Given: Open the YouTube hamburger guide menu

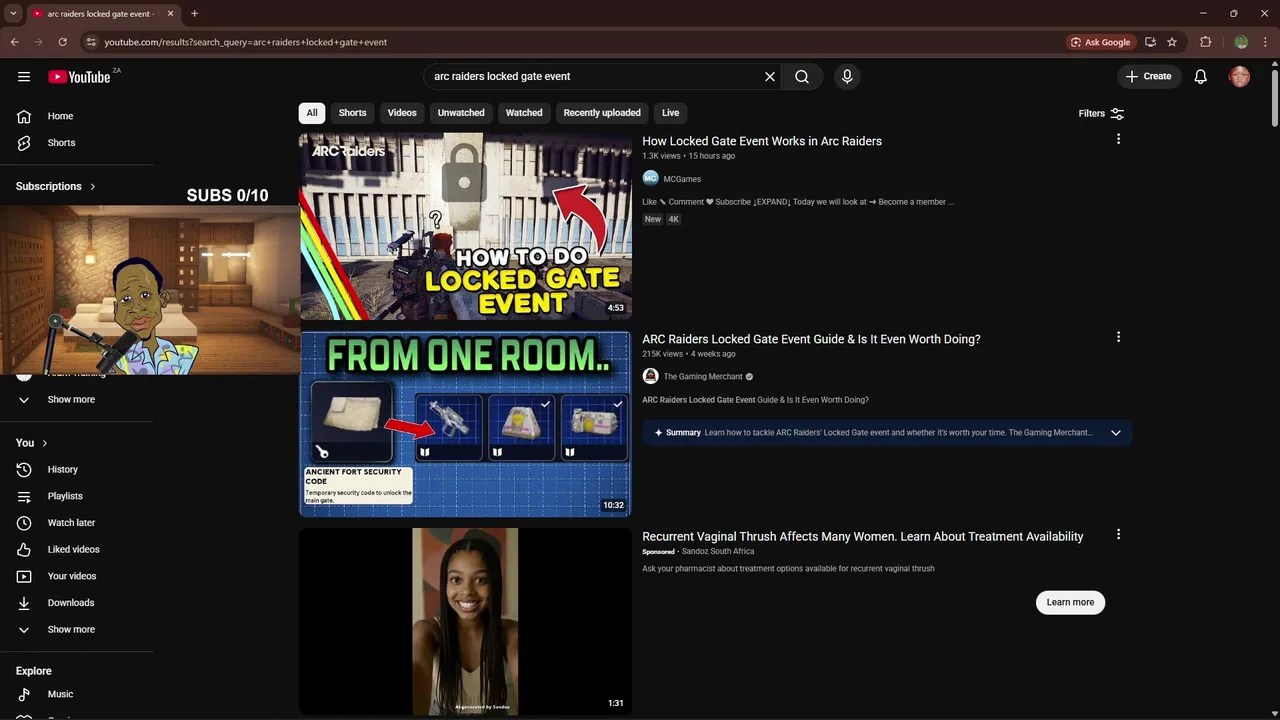Looking at the screenshot, I should (x=24, y=77).
